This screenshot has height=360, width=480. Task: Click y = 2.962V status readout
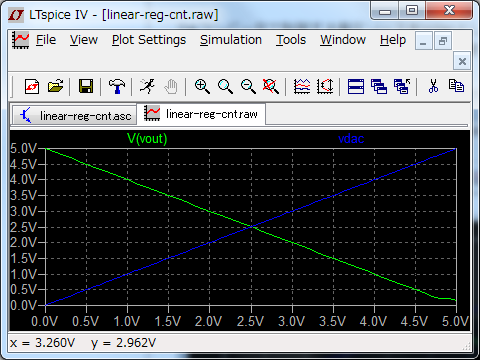123,343
